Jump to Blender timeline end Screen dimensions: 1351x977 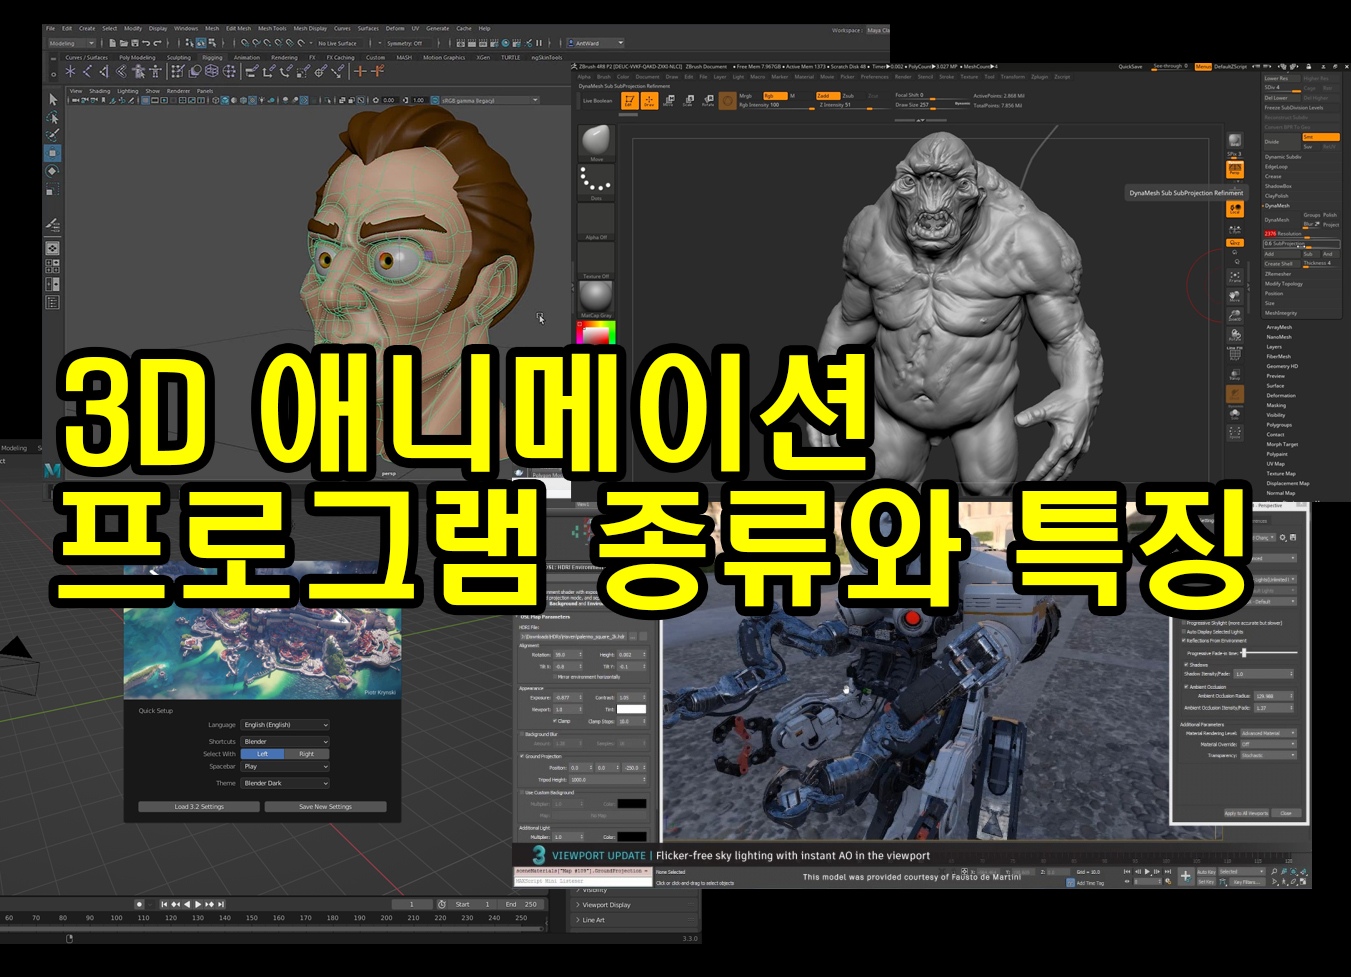(221, 904)
